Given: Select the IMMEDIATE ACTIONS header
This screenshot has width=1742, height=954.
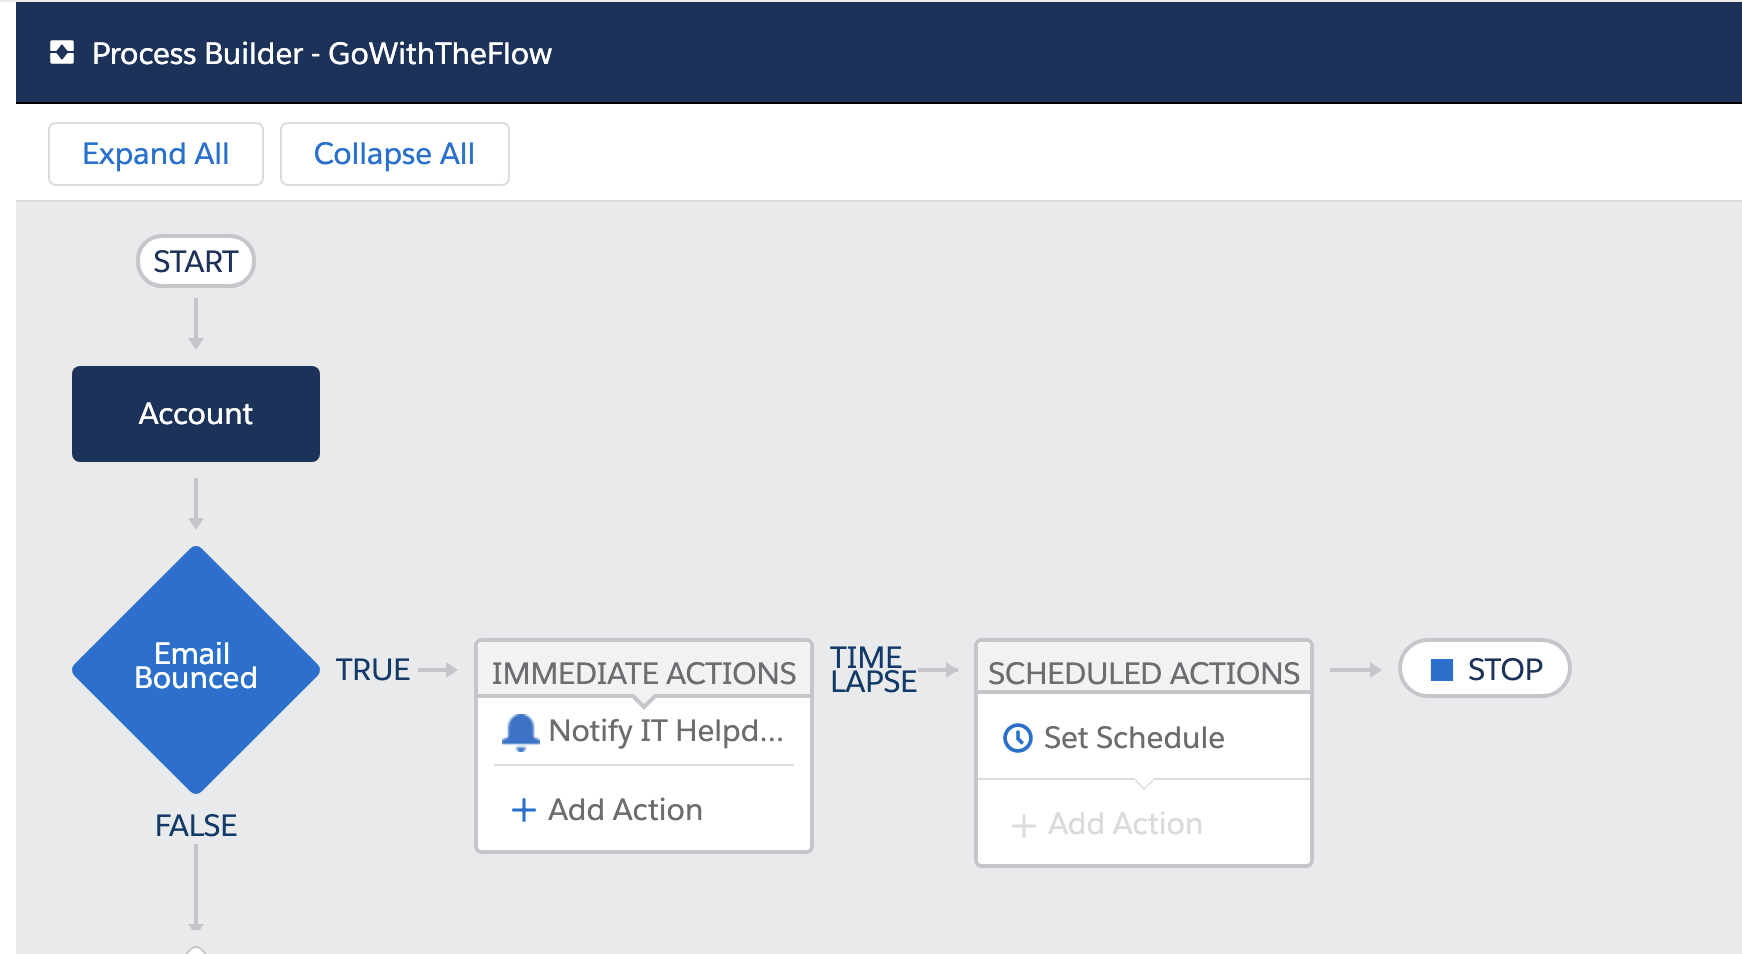Looking at the screenshot, I should coord(644,673).
